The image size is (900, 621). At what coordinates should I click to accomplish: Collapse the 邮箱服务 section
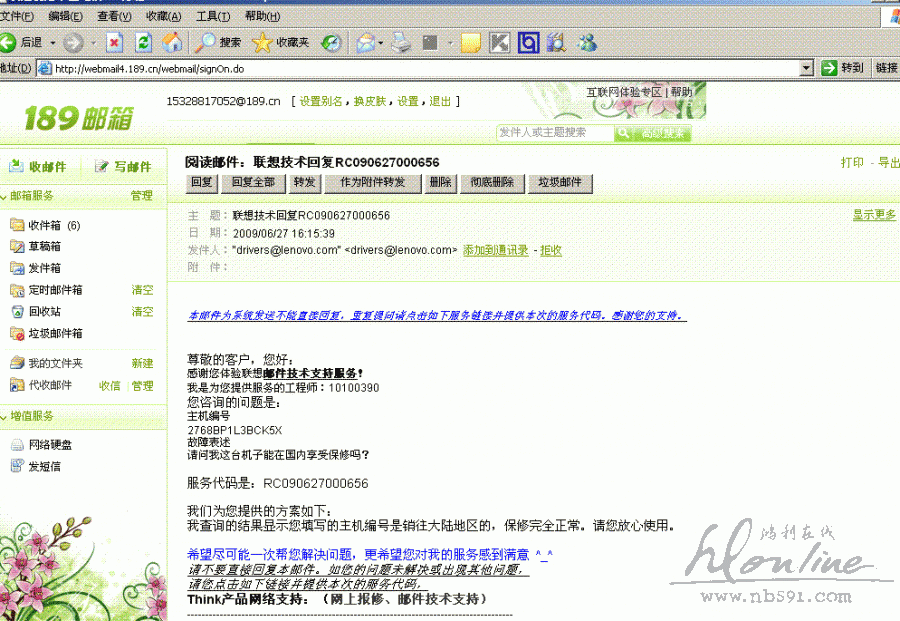pos(5,196)
